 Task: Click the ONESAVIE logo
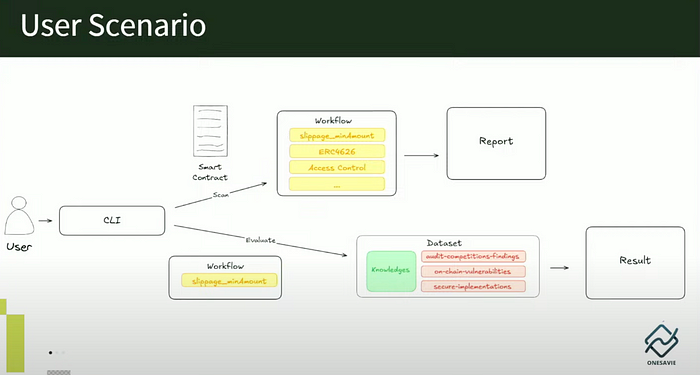(661, 344)
